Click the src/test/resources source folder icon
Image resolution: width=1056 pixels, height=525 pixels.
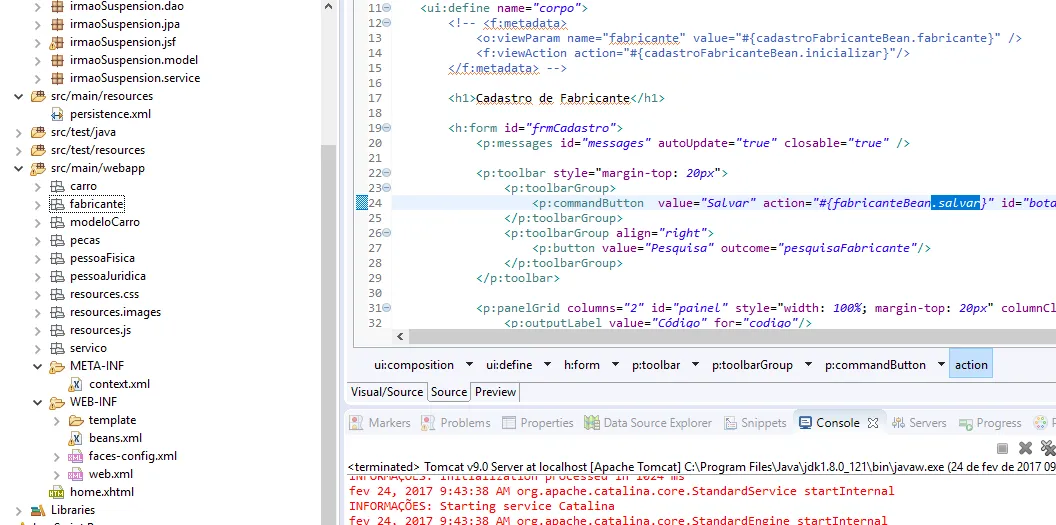pos(38,150)
